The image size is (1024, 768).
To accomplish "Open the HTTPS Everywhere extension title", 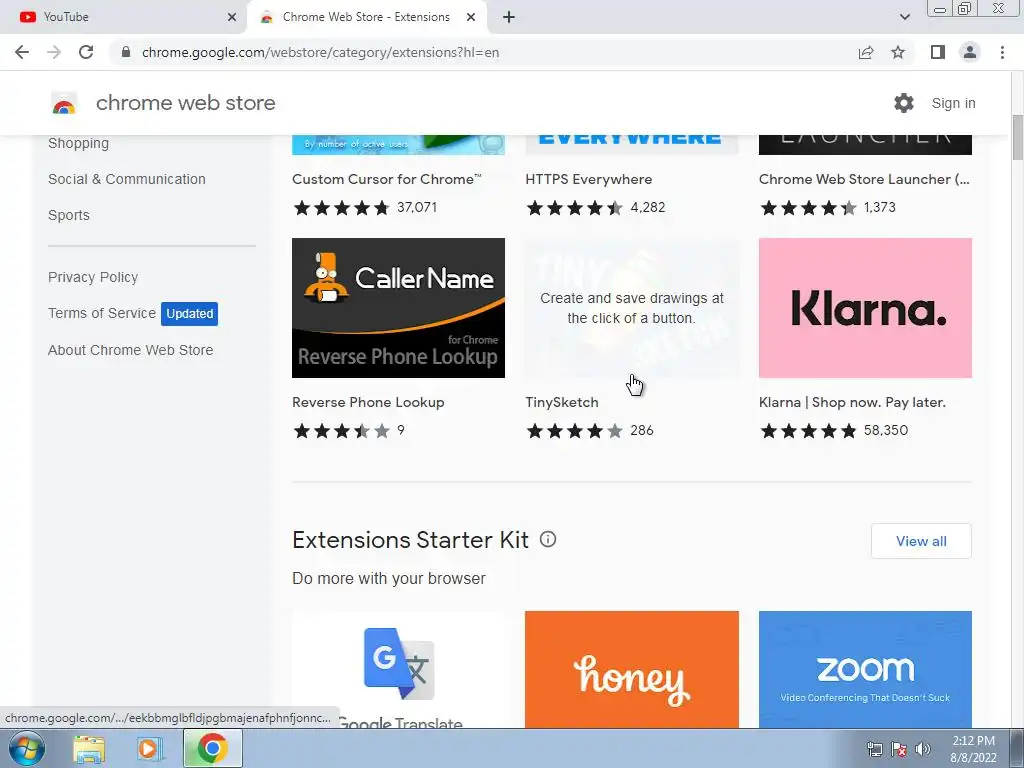I will click(x=588, y=179).
